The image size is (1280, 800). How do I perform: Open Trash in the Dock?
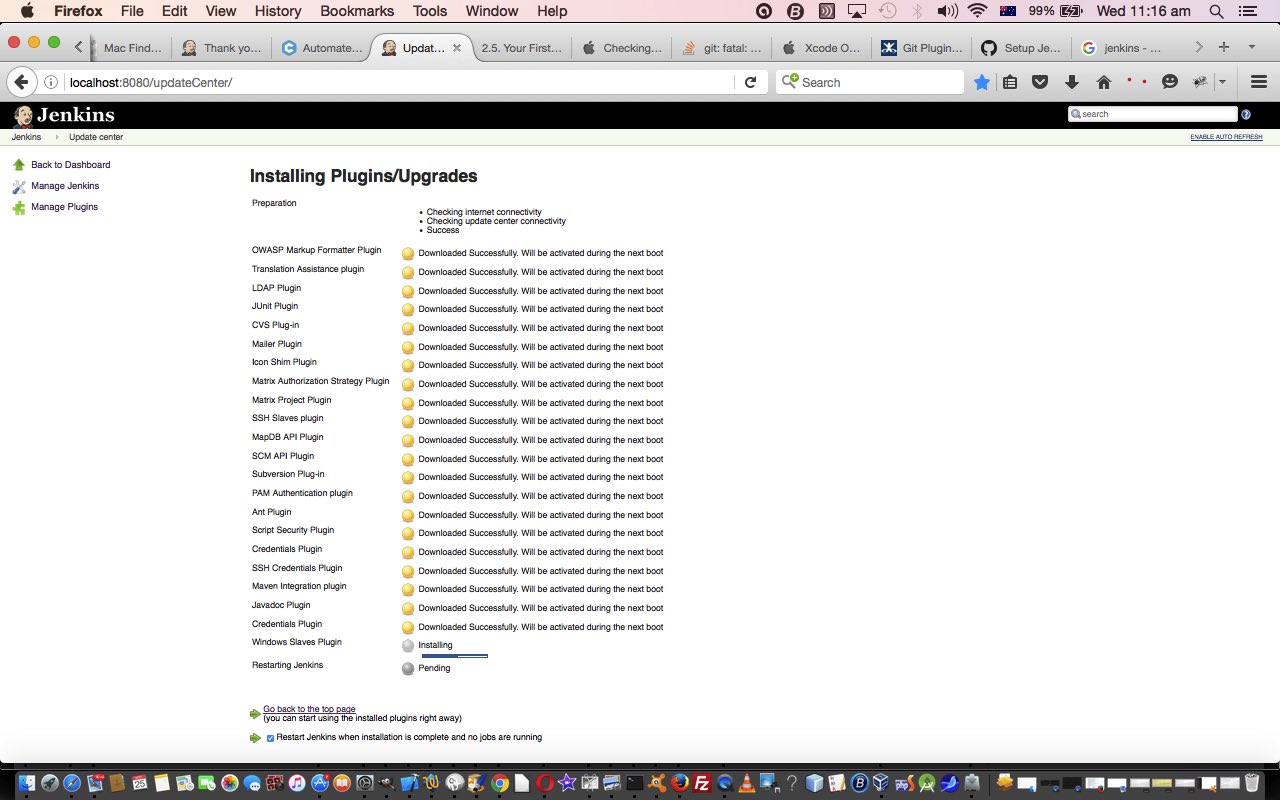point(1252,783)
